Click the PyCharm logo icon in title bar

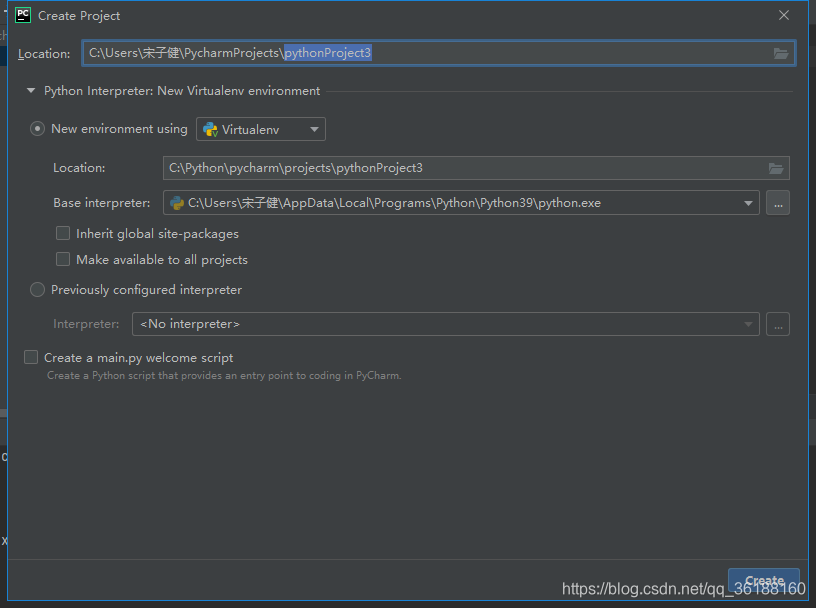click(x=23, y=16)
